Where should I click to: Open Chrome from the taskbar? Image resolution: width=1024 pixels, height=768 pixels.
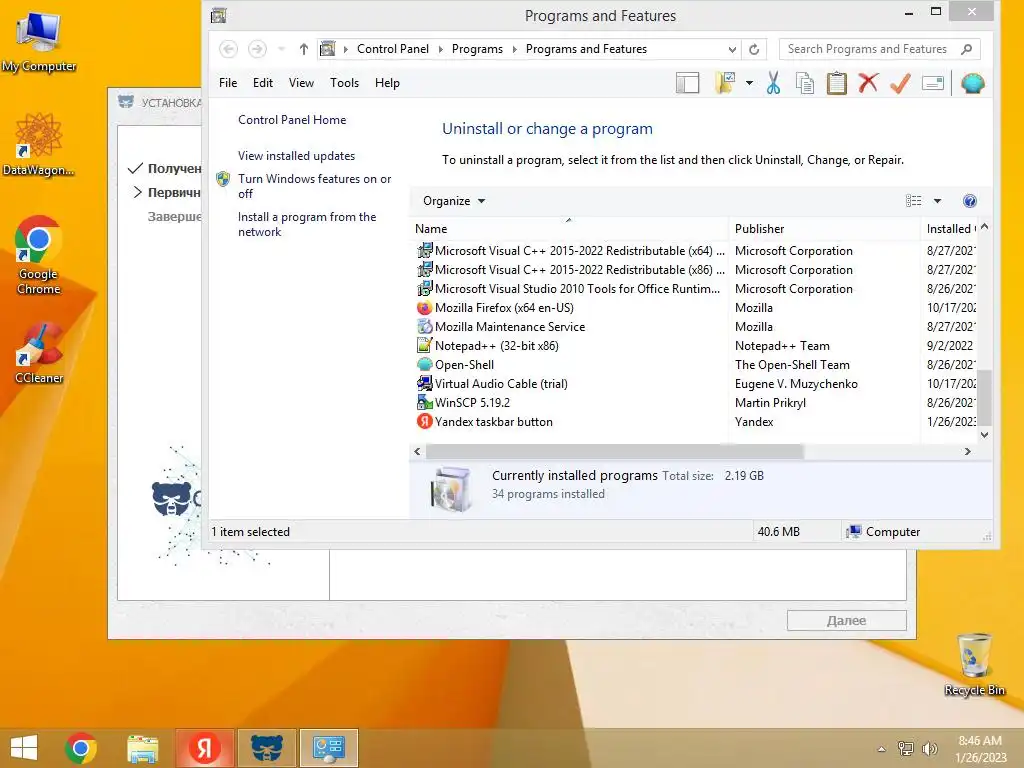tap(81, 748)
